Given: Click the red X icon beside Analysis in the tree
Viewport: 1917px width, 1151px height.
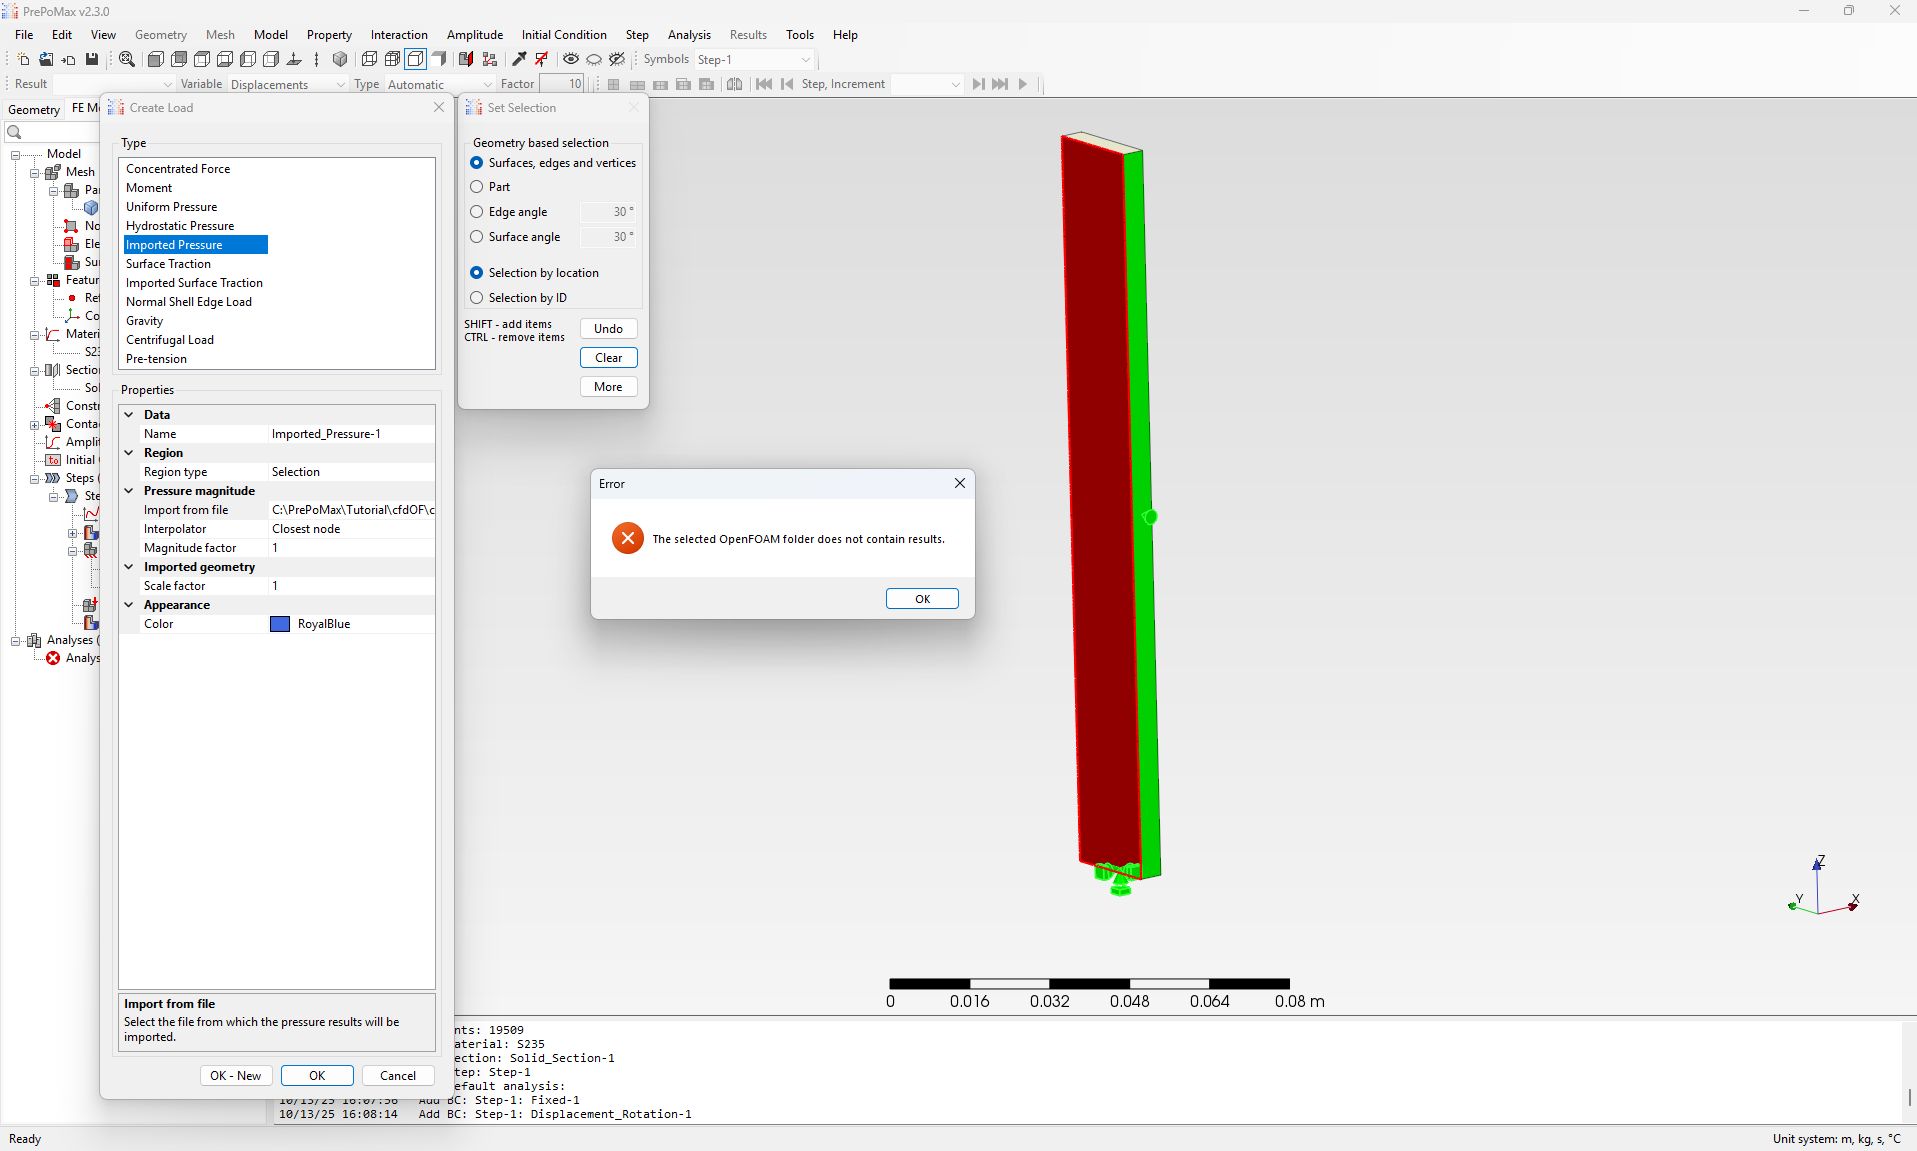Looking at the screenshot, I should (x=53, y=658).
